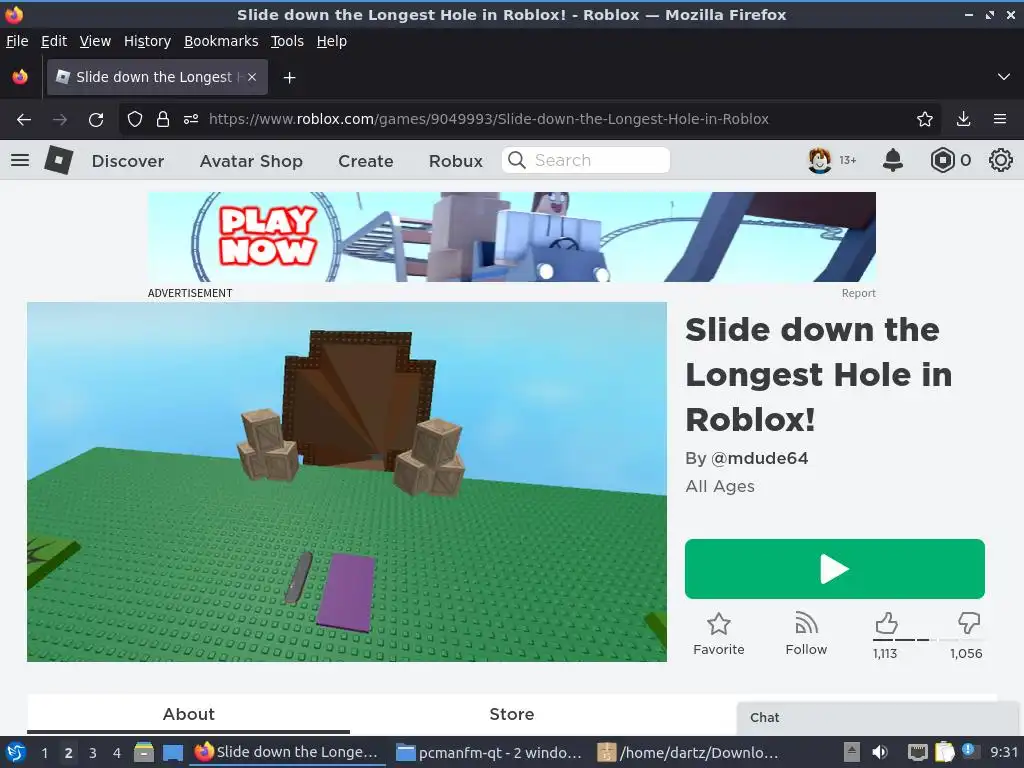Like the game with thumbs up
The image size is (1024, 768).
coord(886,624)
